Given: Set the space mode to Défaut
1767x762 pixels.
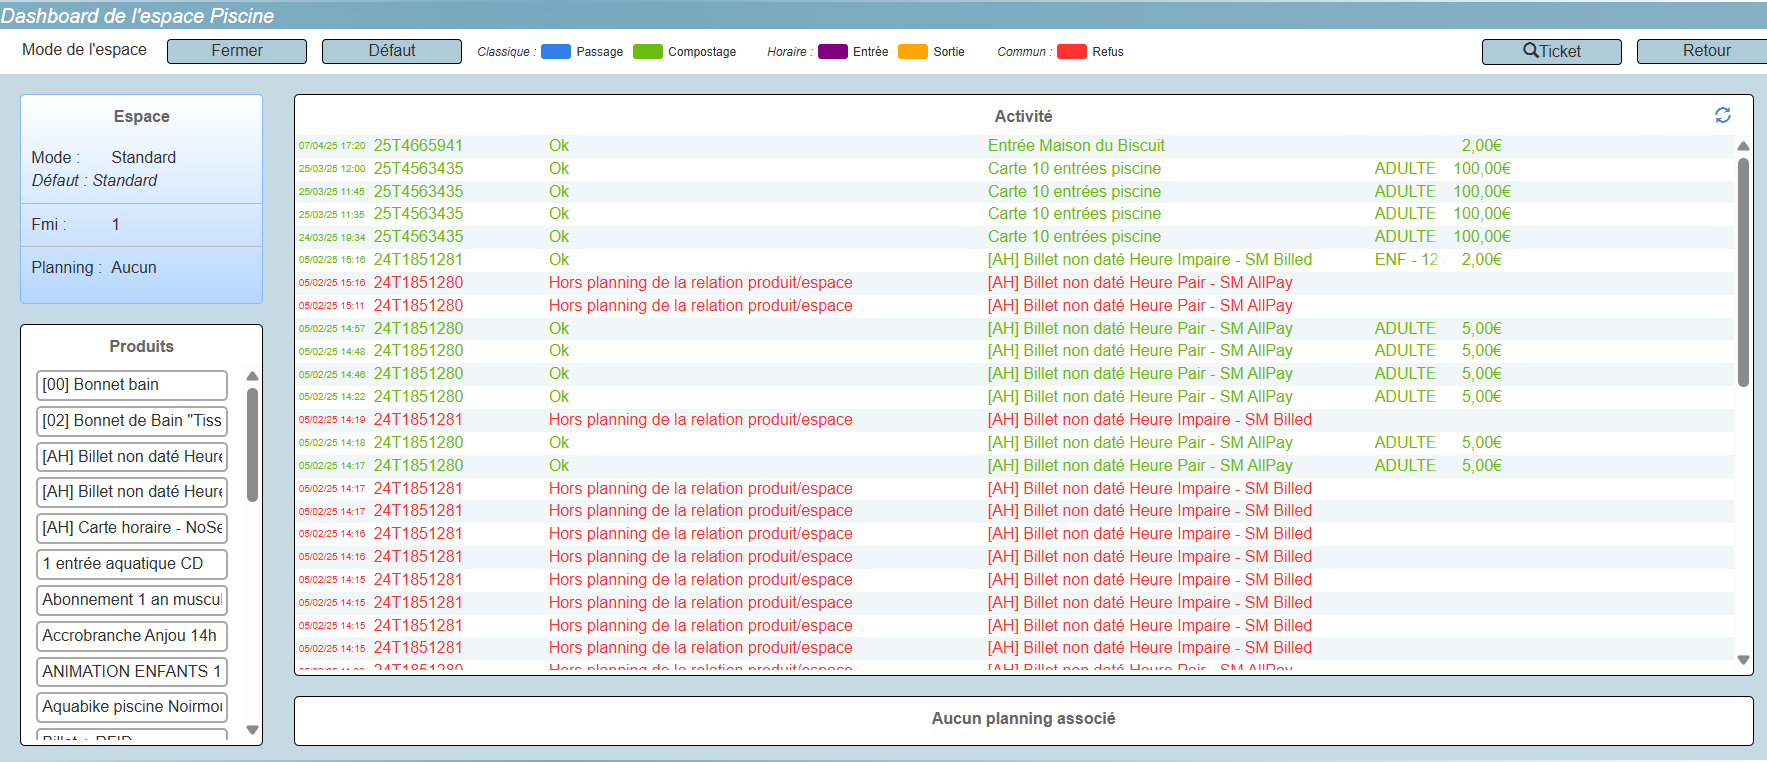Looking at the screenshot, I should click(x=391, y=51).
